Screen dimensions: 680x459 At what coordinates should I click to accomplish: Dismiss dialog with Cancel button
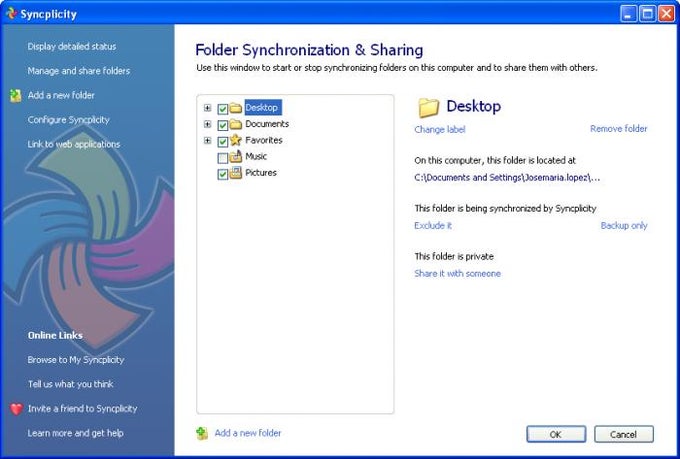624,434
